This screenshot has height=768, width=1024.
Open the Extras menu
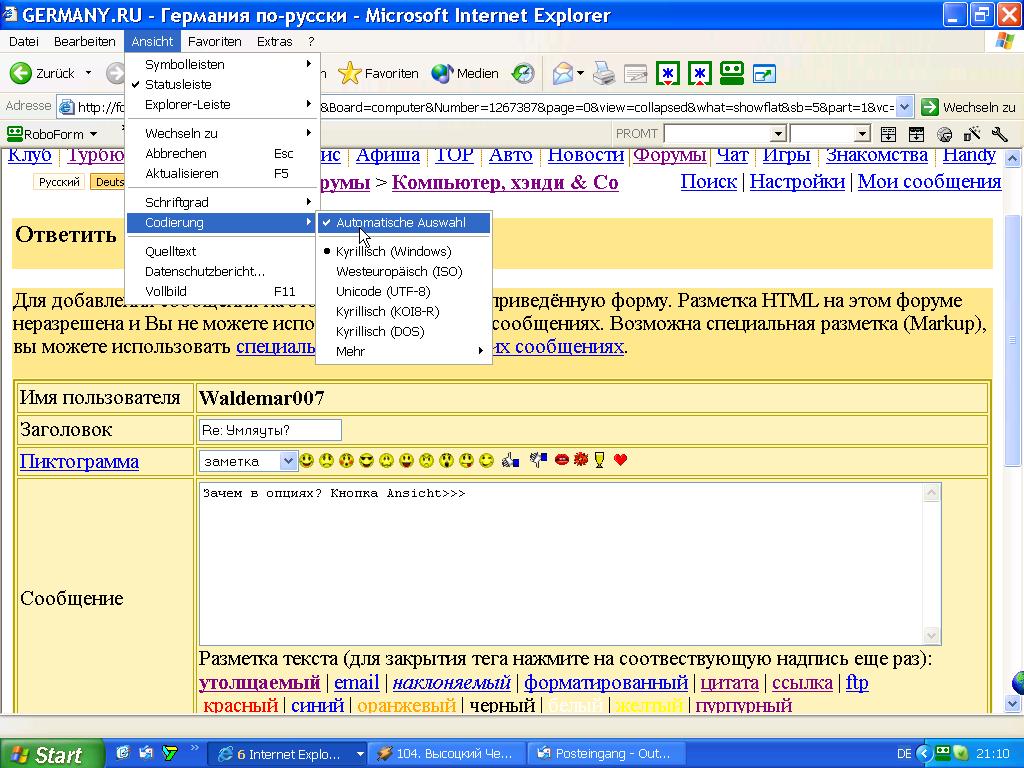point(274,41)
